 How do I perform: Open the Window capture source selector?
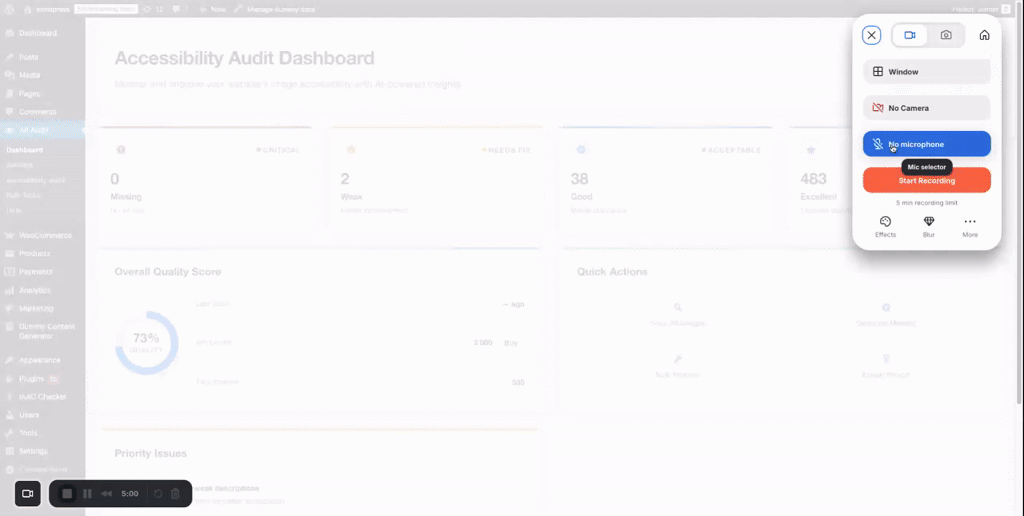pos(927,72)
